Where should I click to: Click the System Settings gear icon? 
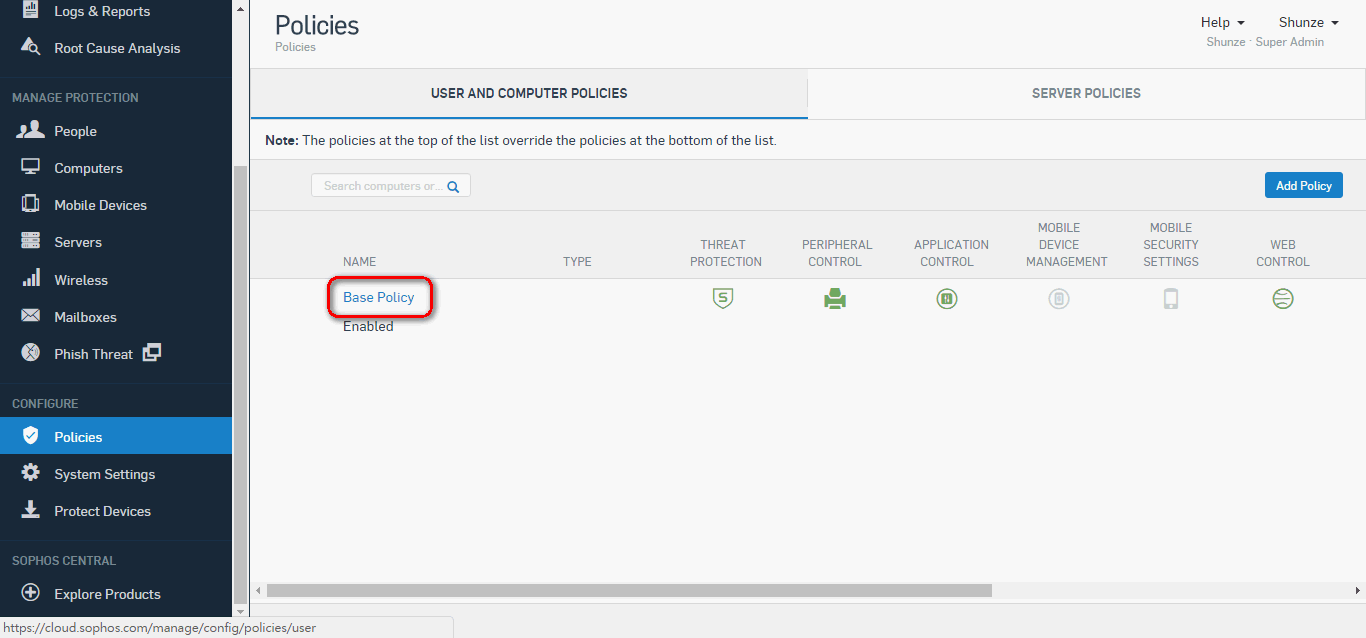(x=31, y=473)
